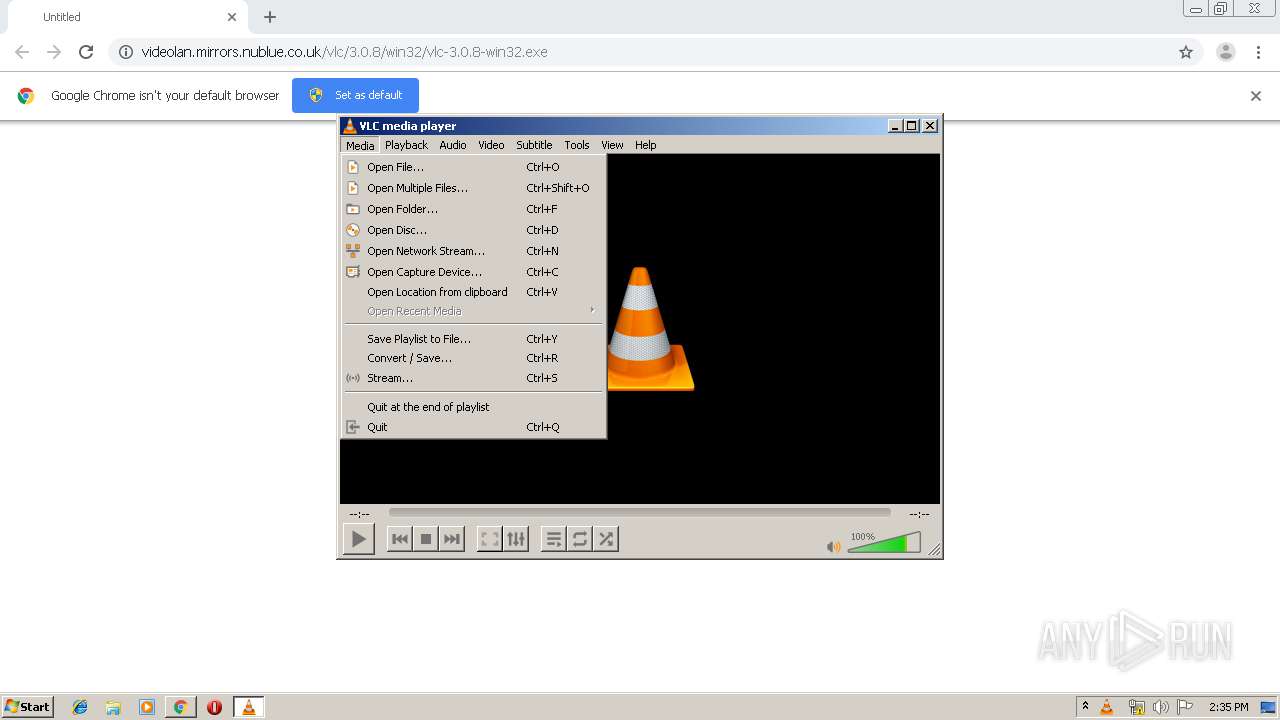Image resolution: width=1280 pixels, height=720 pixels.
Task: Click the VLC cone icon in title bar
Action: [x=349, y=126]
